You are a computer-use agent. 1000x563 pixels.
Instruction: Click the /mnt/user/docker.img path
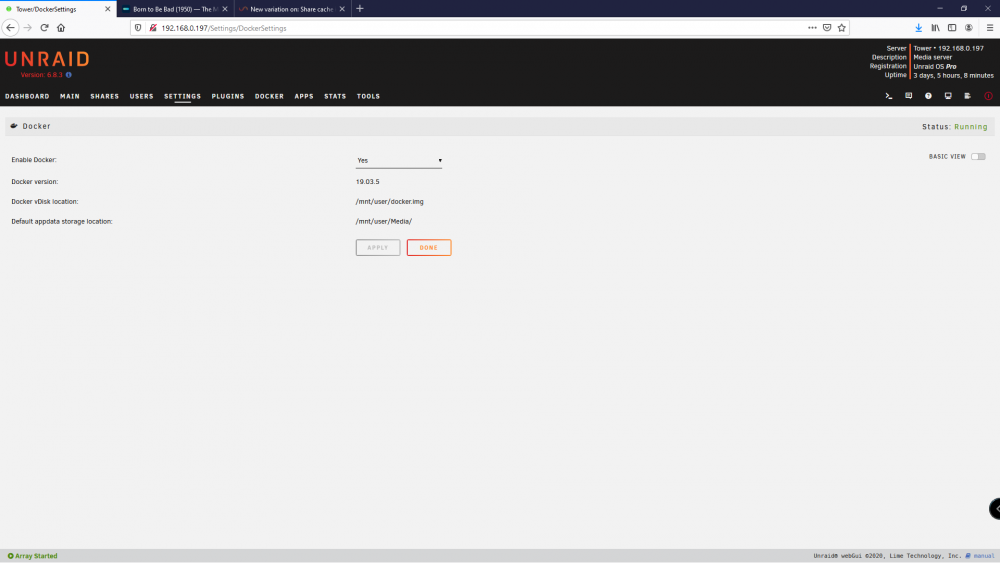[390, 201]
